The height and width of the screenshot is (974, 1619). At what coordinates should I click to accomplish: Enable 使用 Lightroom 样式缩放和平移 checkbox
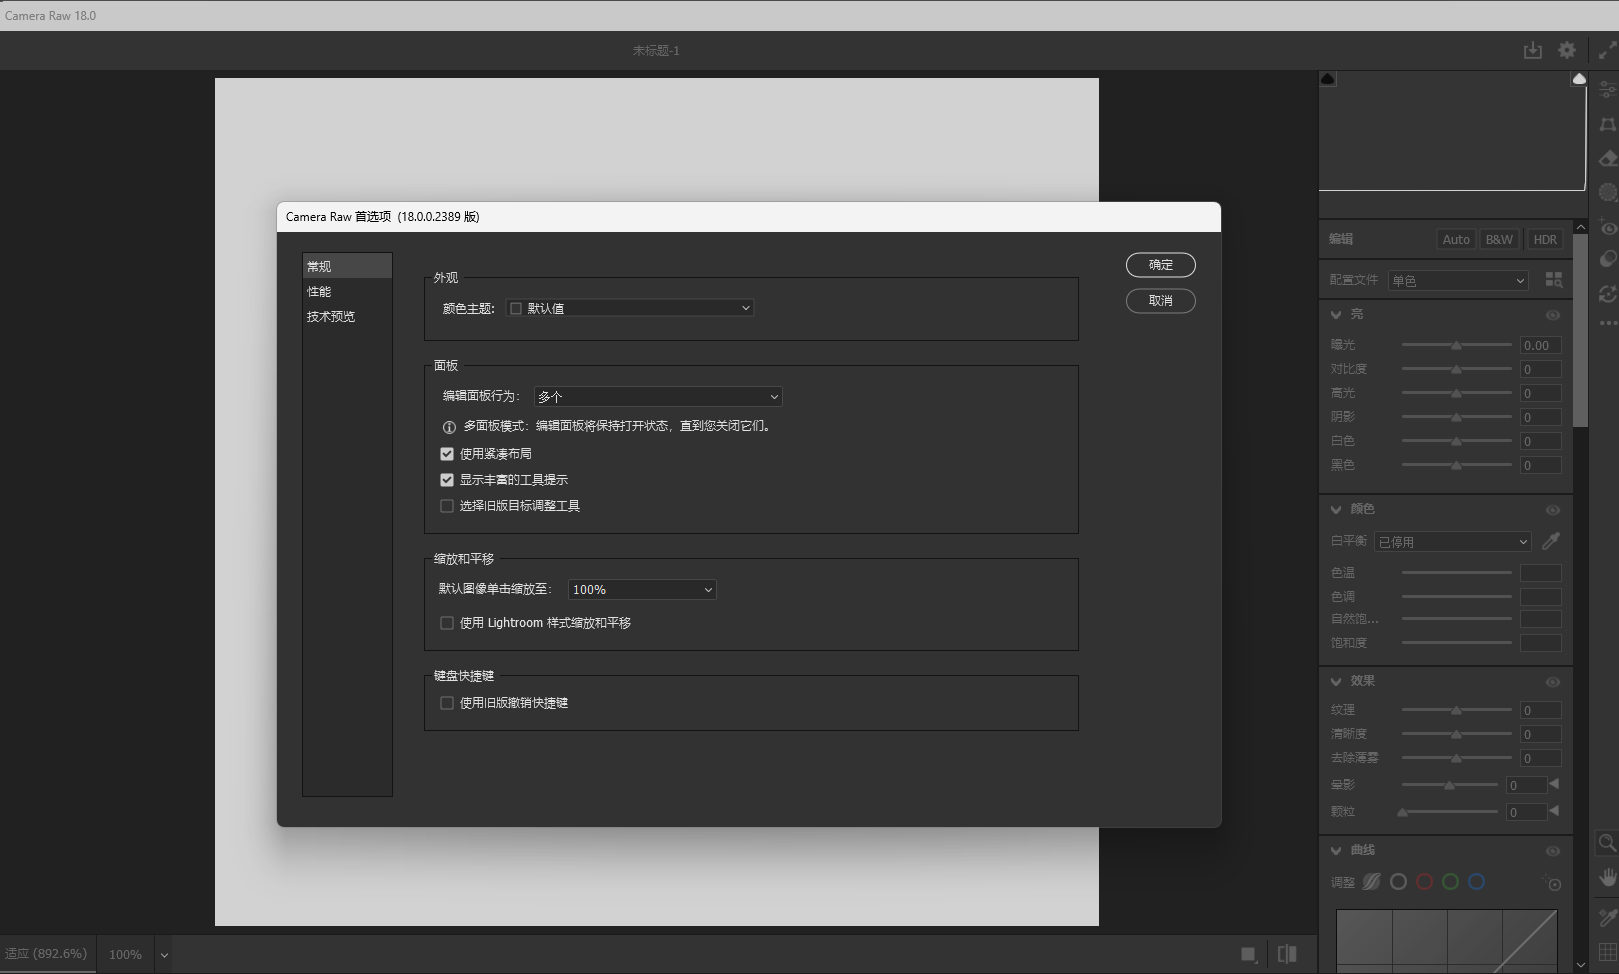[x=447, y=623]
